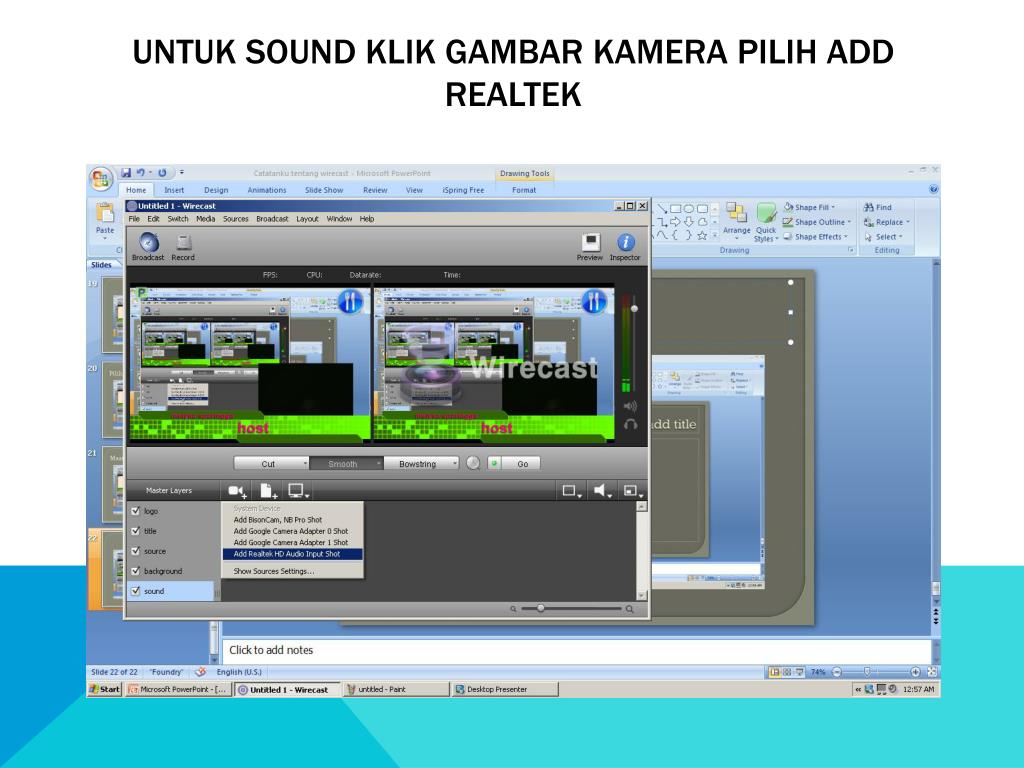
Task: Click the camera add-shot icon in Master Layers bar
Action: tap(237, 490)
